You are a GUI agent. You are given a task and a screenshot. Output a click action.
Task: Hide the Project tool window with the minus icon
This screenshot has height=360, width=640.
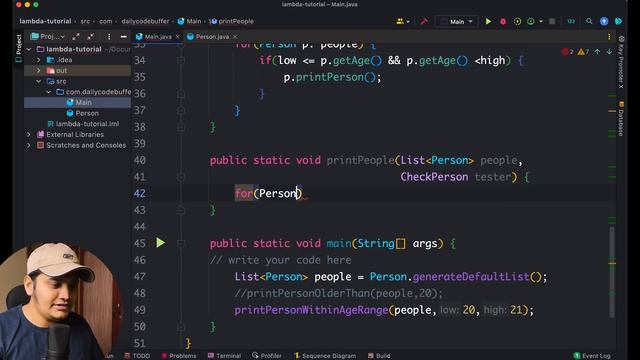point(124,37)
